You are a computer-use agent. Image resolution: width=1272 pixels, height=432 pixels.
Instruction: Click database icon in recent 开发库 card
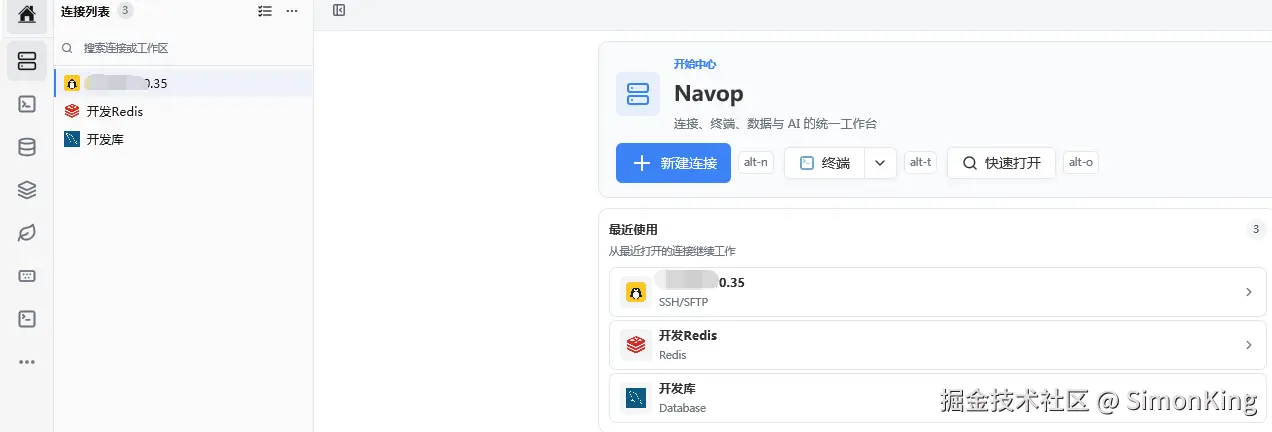click(x=636, y=398)
